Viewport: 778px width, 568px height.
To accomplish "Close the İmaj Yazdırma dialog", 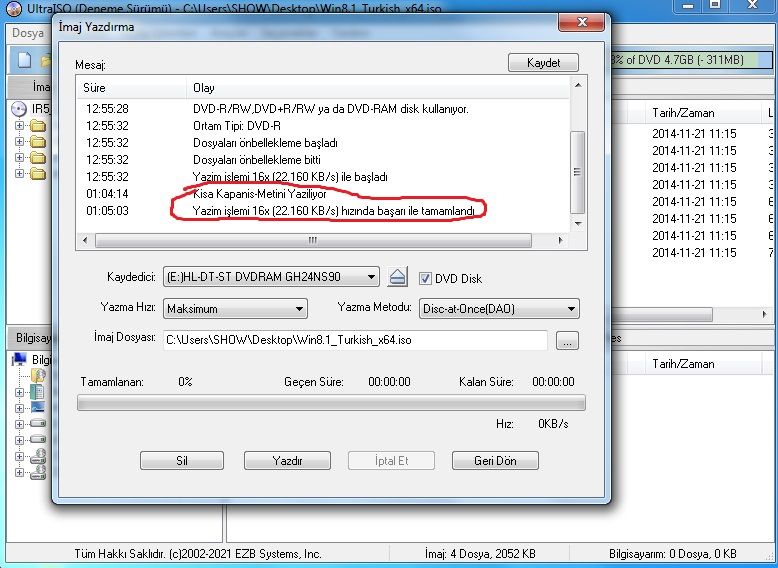I will [x=582, y=22].
